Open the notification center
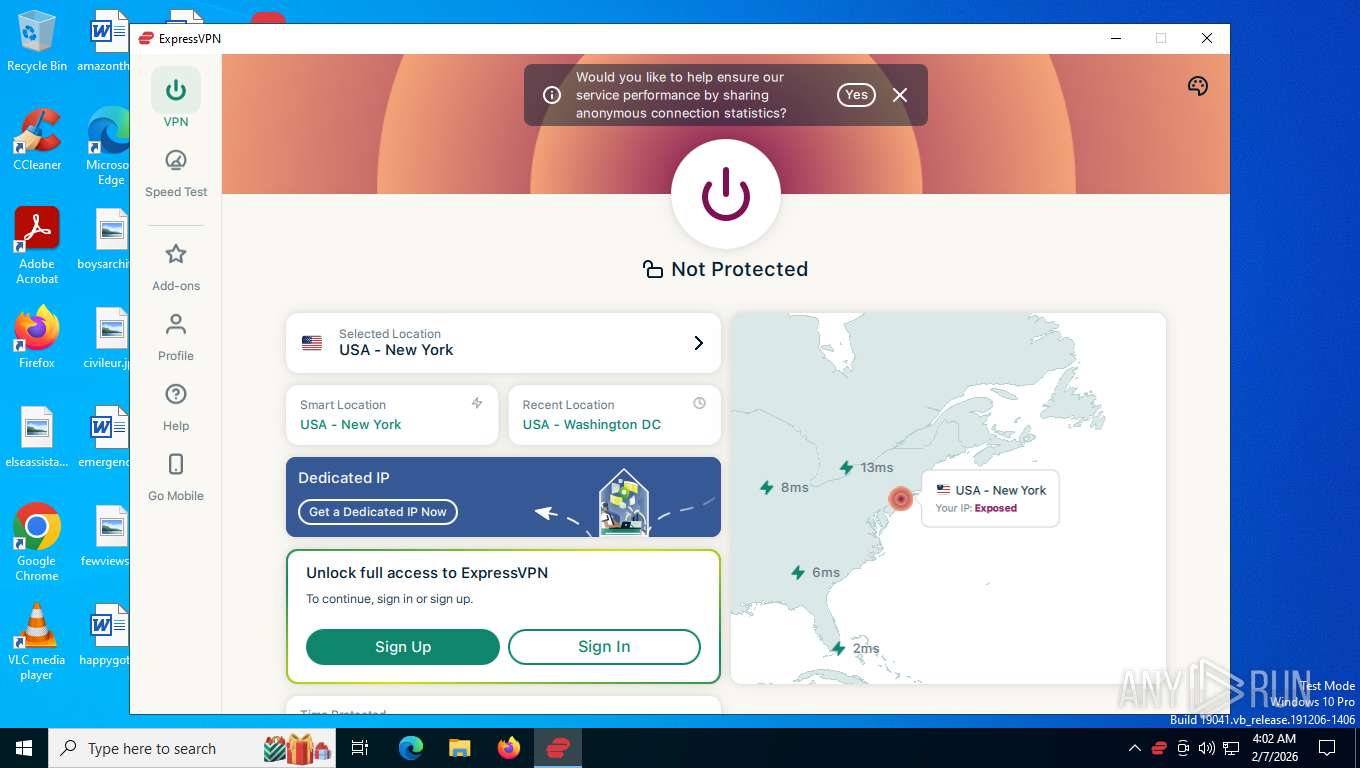Screen dimensions: 1360x768 1327,748
